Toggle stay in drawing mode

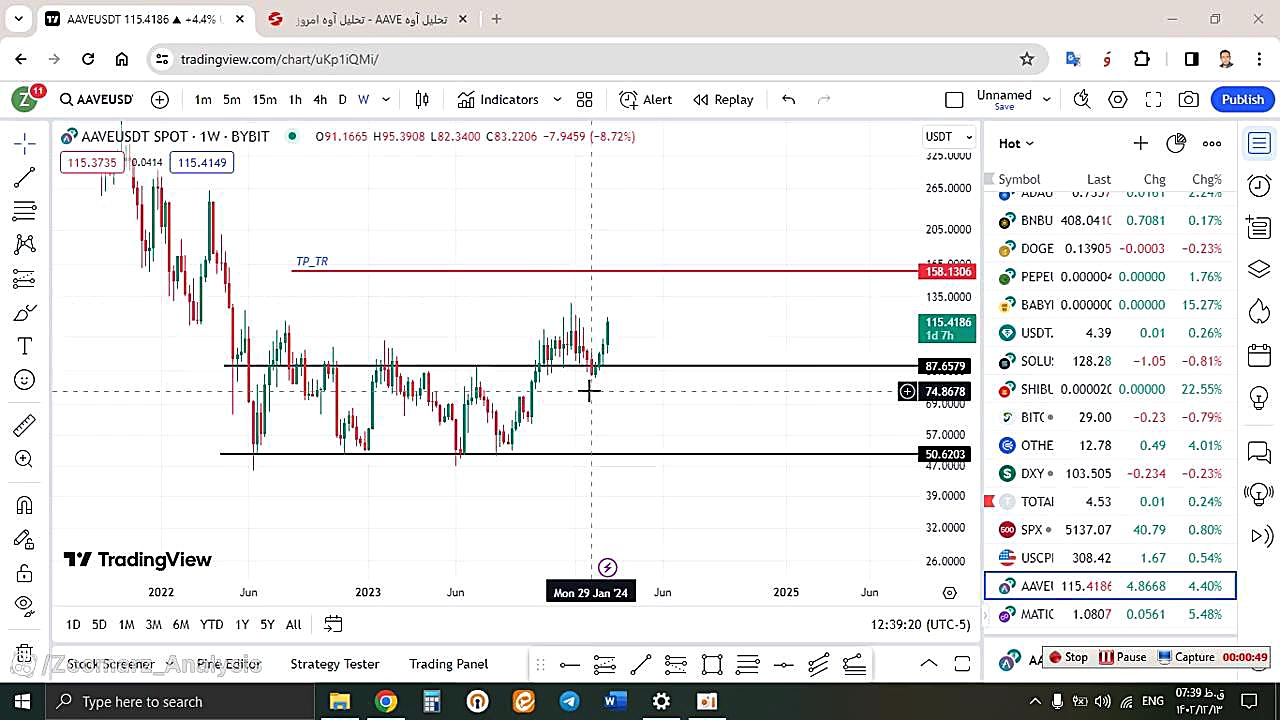click(x=25, y=539)
